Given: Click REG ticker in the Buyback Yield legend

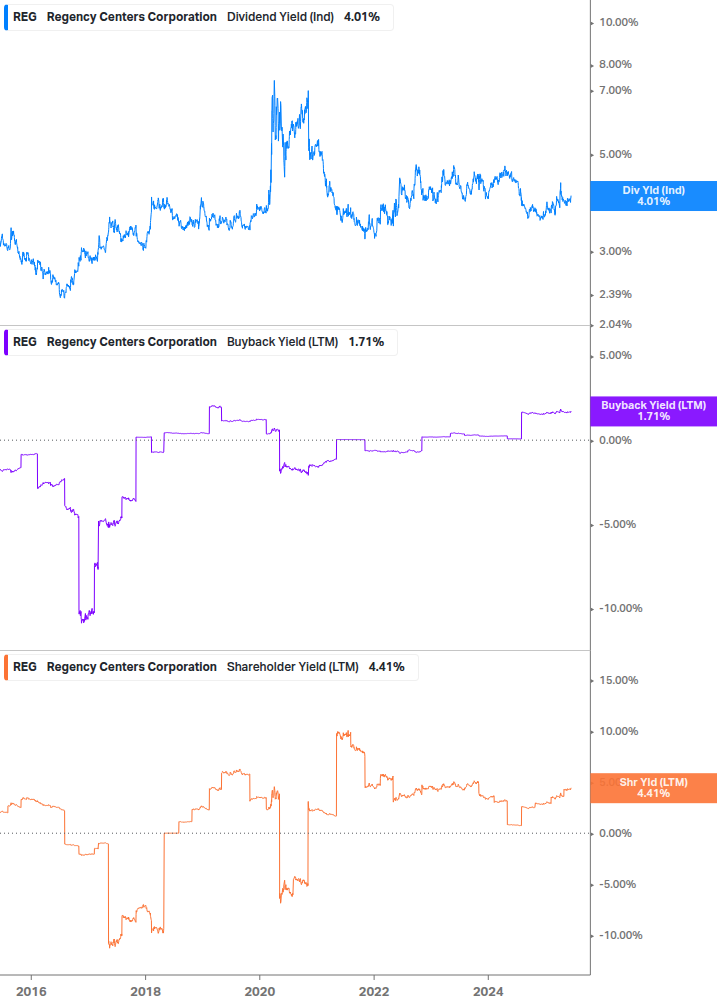Looking at the screenshot, I should coord(25,342).
